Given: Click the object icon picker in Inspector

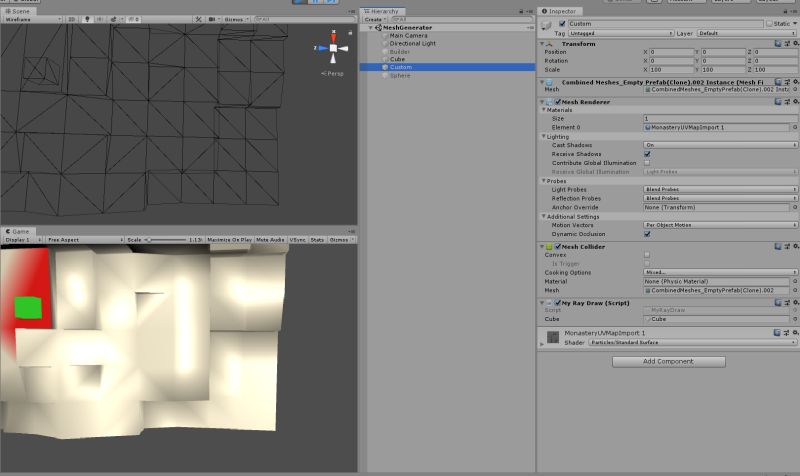Looking at the screenshot, I should coord(546,24).
